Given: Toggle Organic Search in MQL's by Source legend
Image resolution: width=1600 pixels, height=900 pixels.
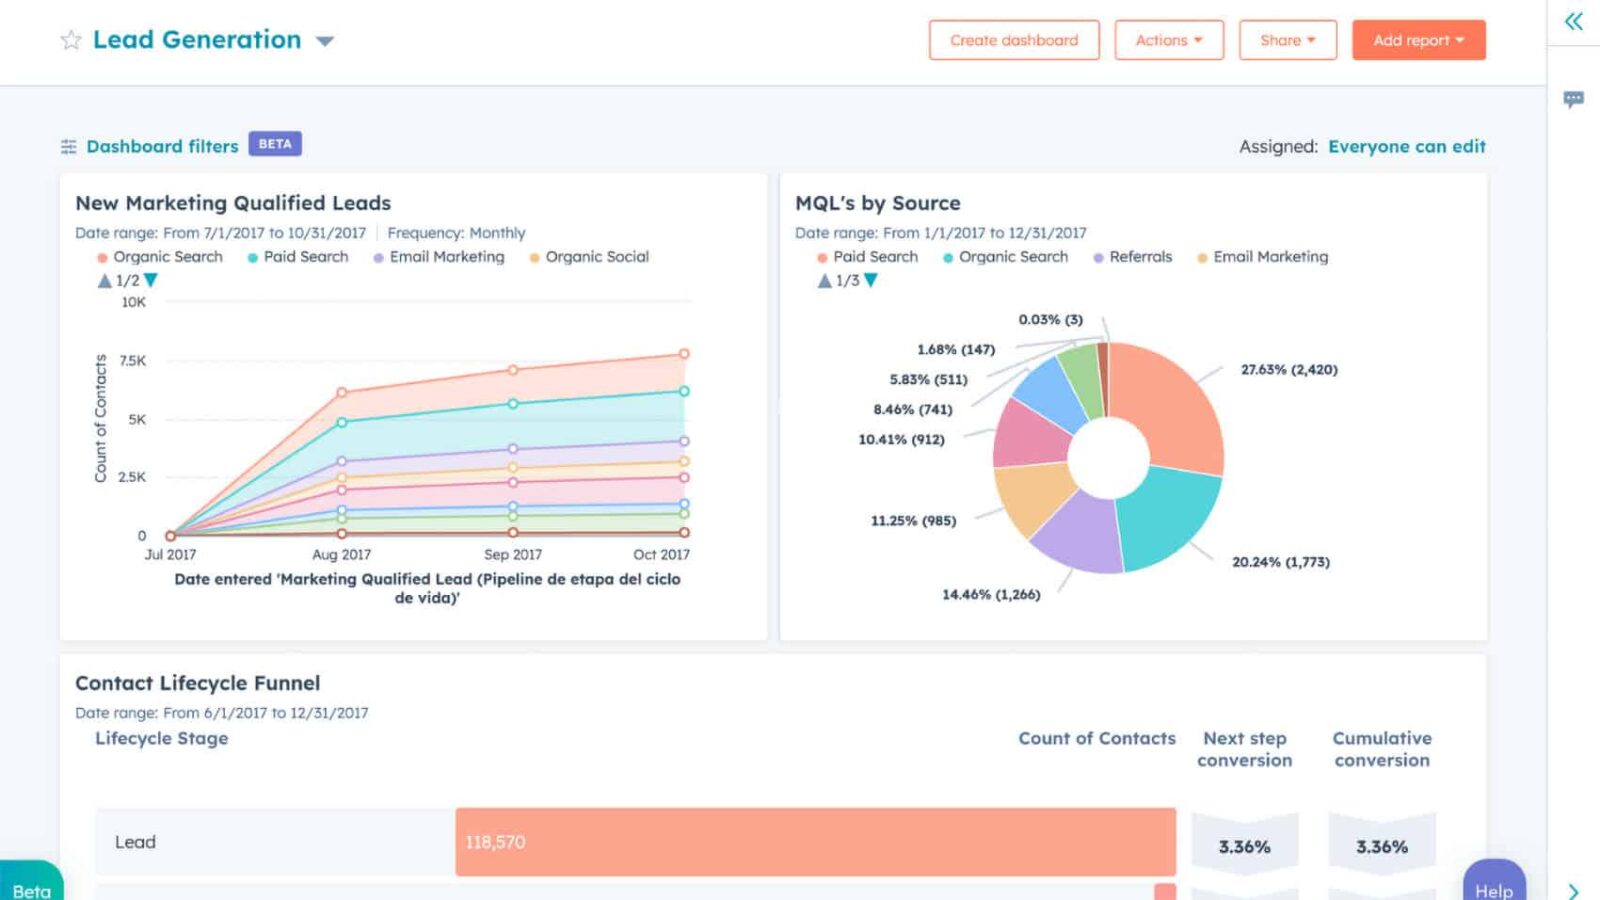Looking at the screenshot, I should click(1005, 257).
